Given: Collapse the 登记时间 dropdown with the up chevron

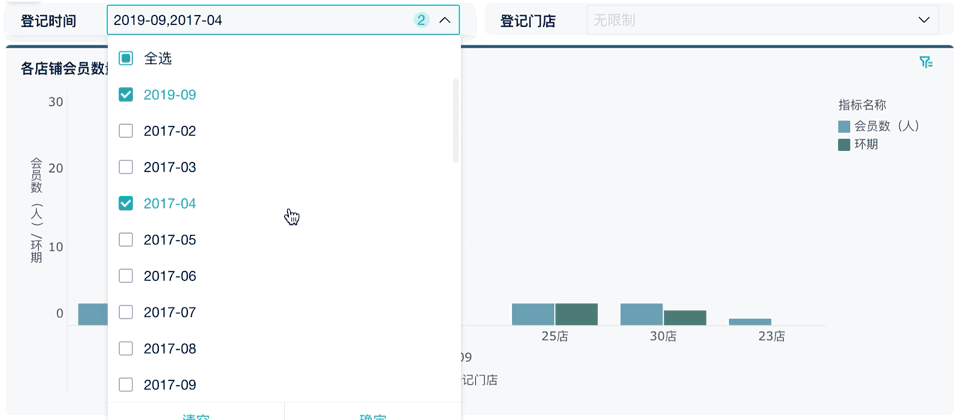Looking at the screenshot, I should point(445,20).
